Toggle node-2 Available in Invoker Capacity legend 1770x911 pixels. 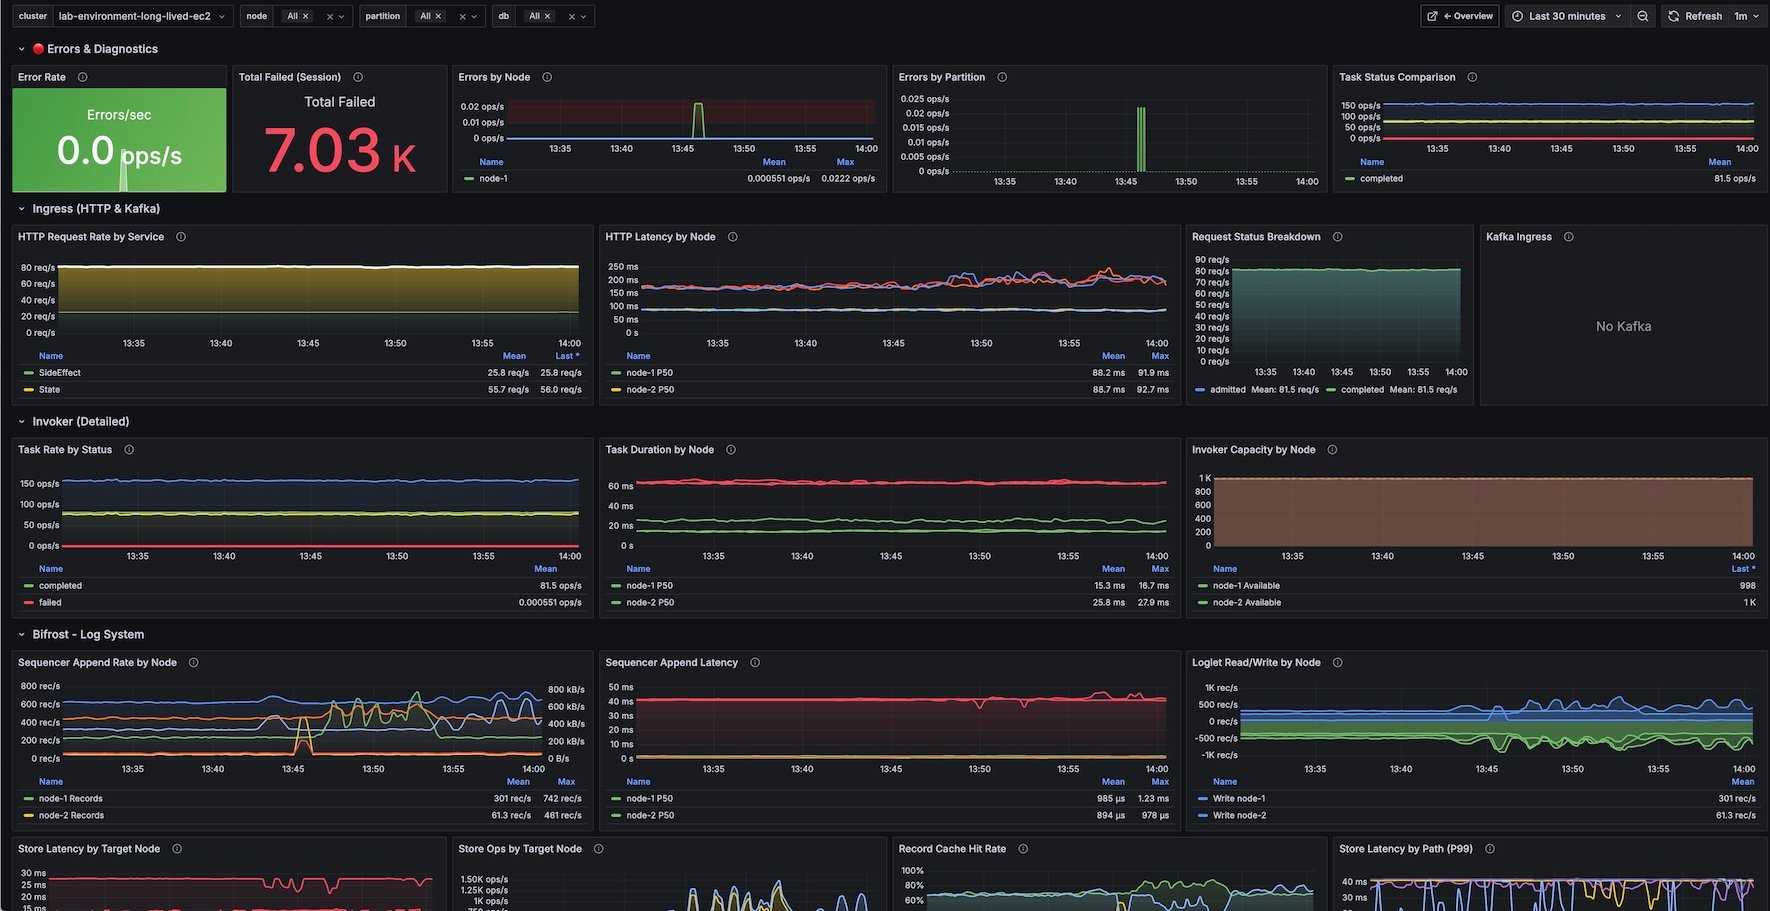tap(1246, 603)
